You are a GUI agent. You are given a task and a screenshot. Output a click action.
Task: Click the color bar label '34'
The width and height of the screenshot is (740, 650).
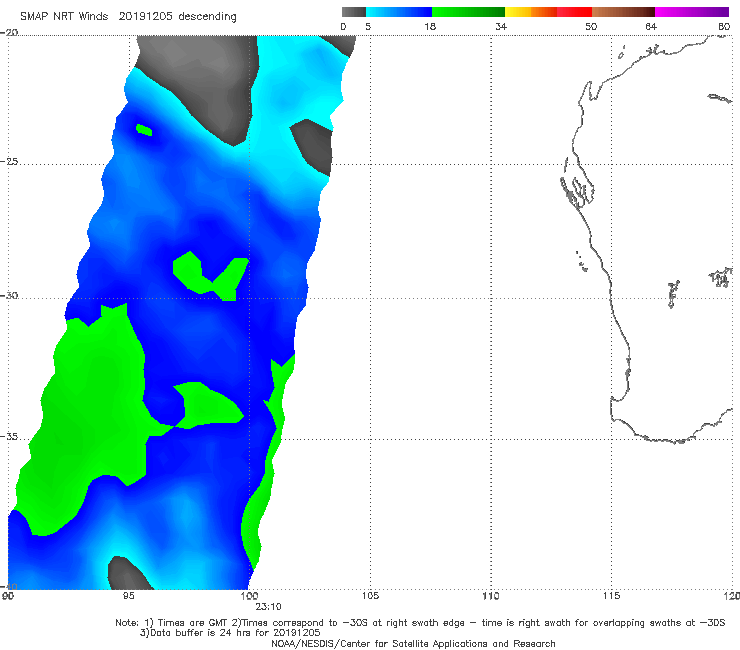click(x=501, y=26)
